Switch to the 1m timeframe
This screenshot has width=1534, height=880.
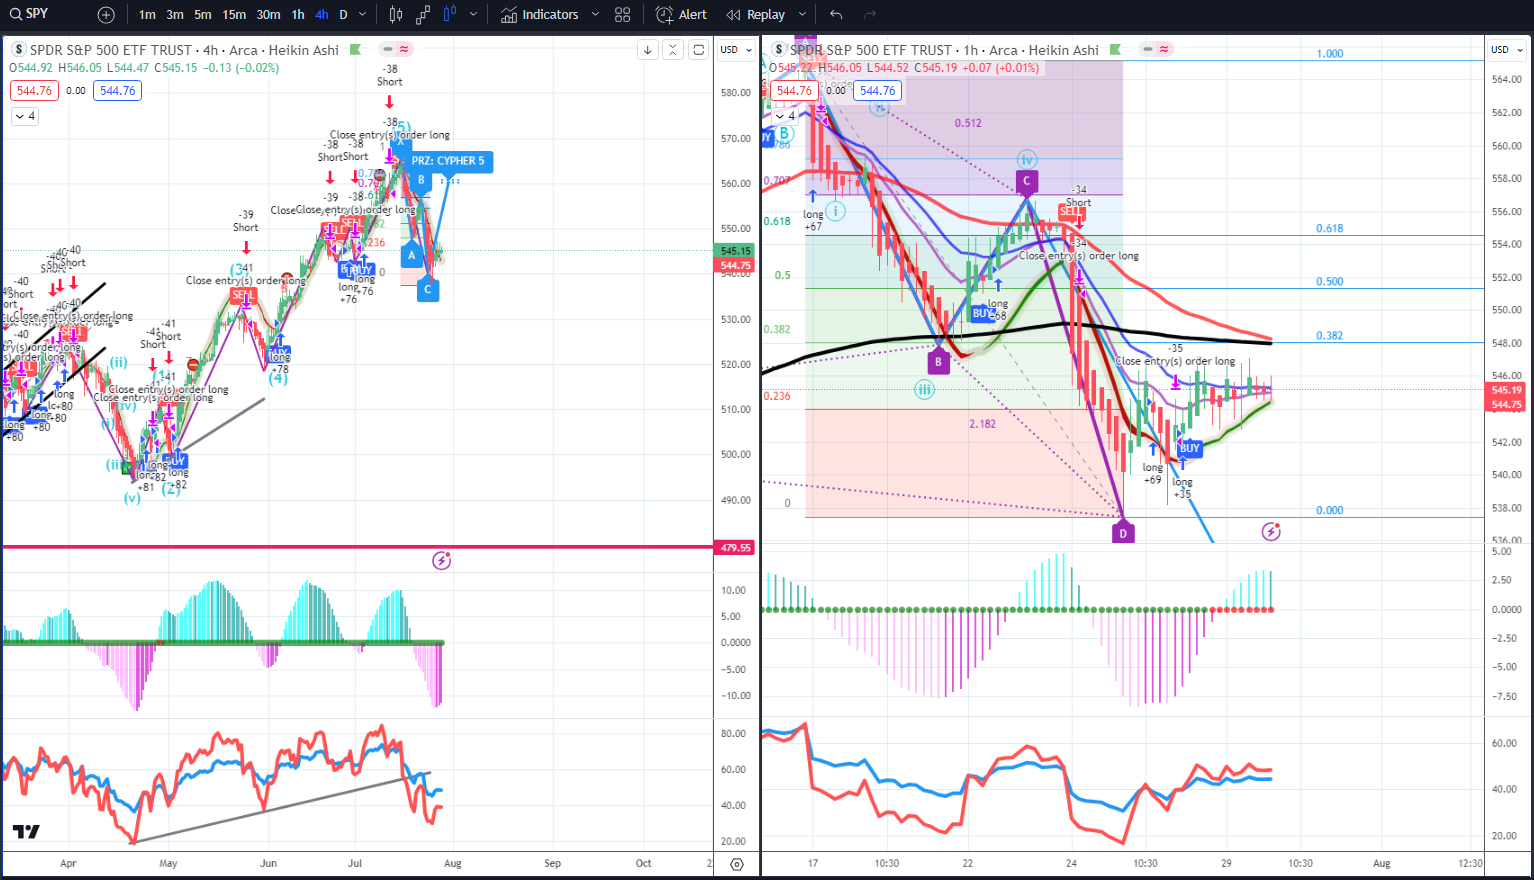click(147, 15)
